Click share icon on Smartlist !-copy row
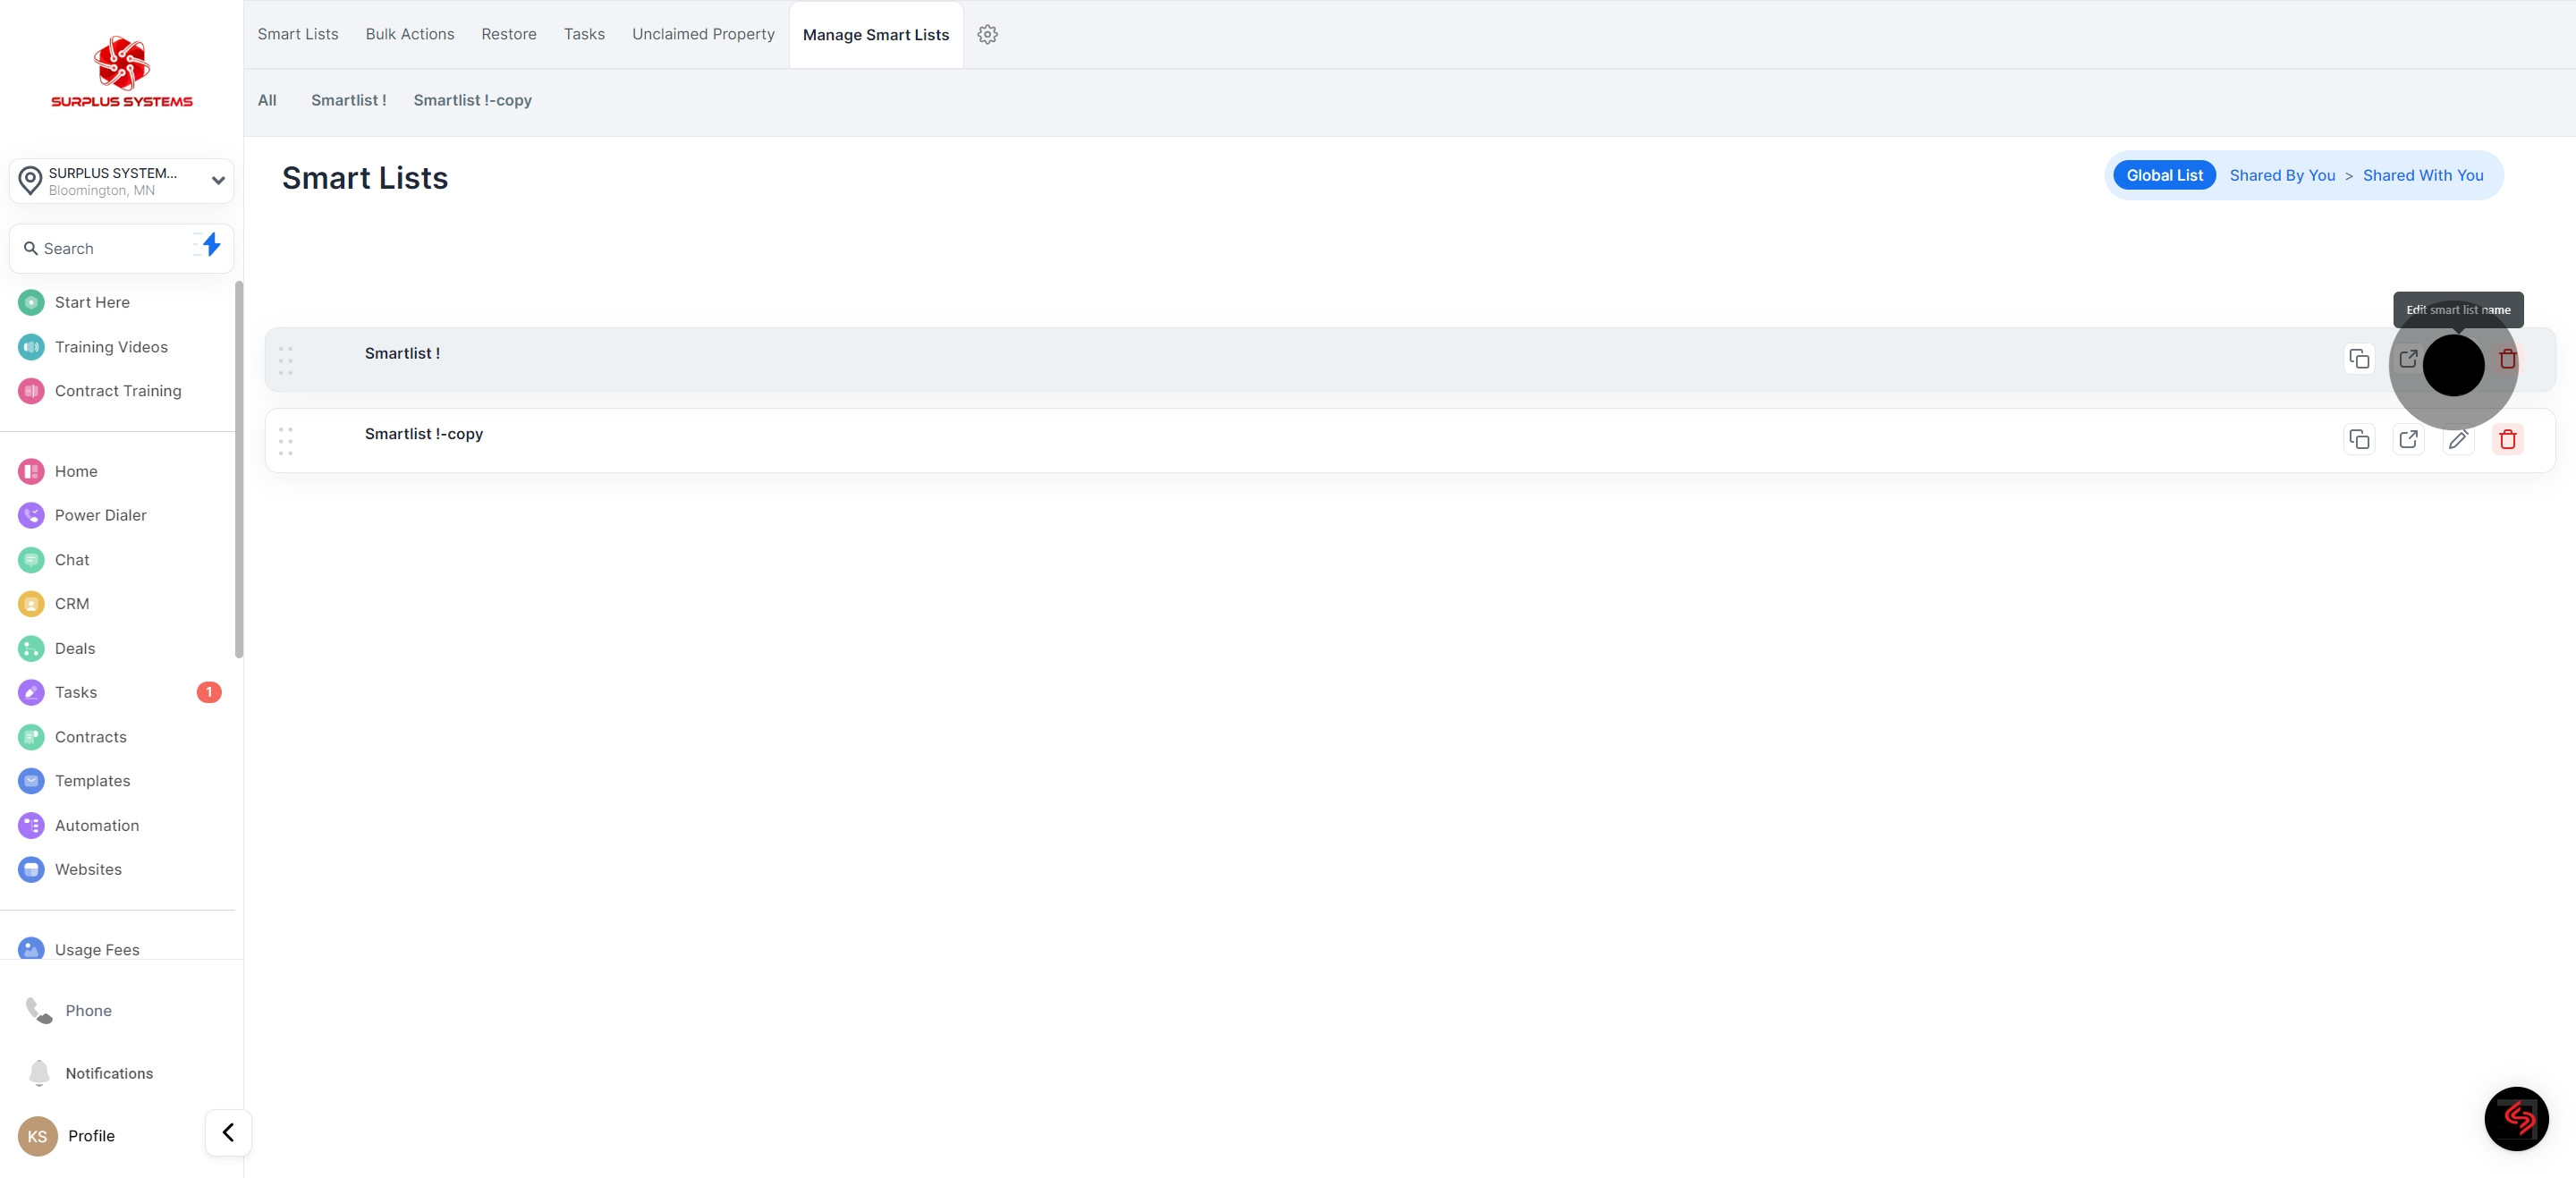Screen dimensions: 2576x1178 coord(2408,439)
